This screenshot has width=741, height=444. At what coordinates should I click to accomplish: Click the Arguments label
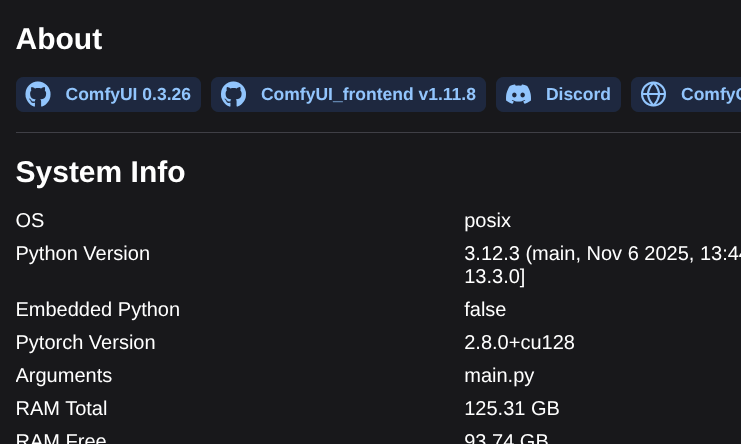(64, 376)
